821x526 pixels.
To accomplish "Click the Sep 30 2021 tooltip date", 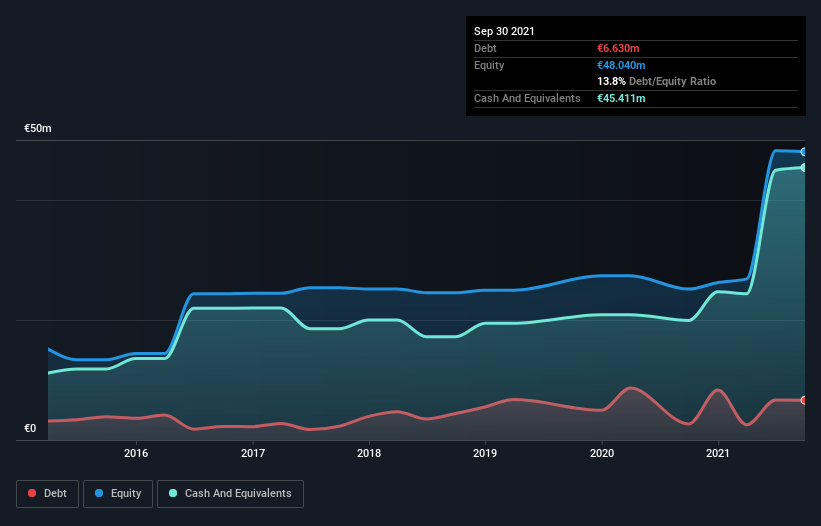I will pos(504,31).
